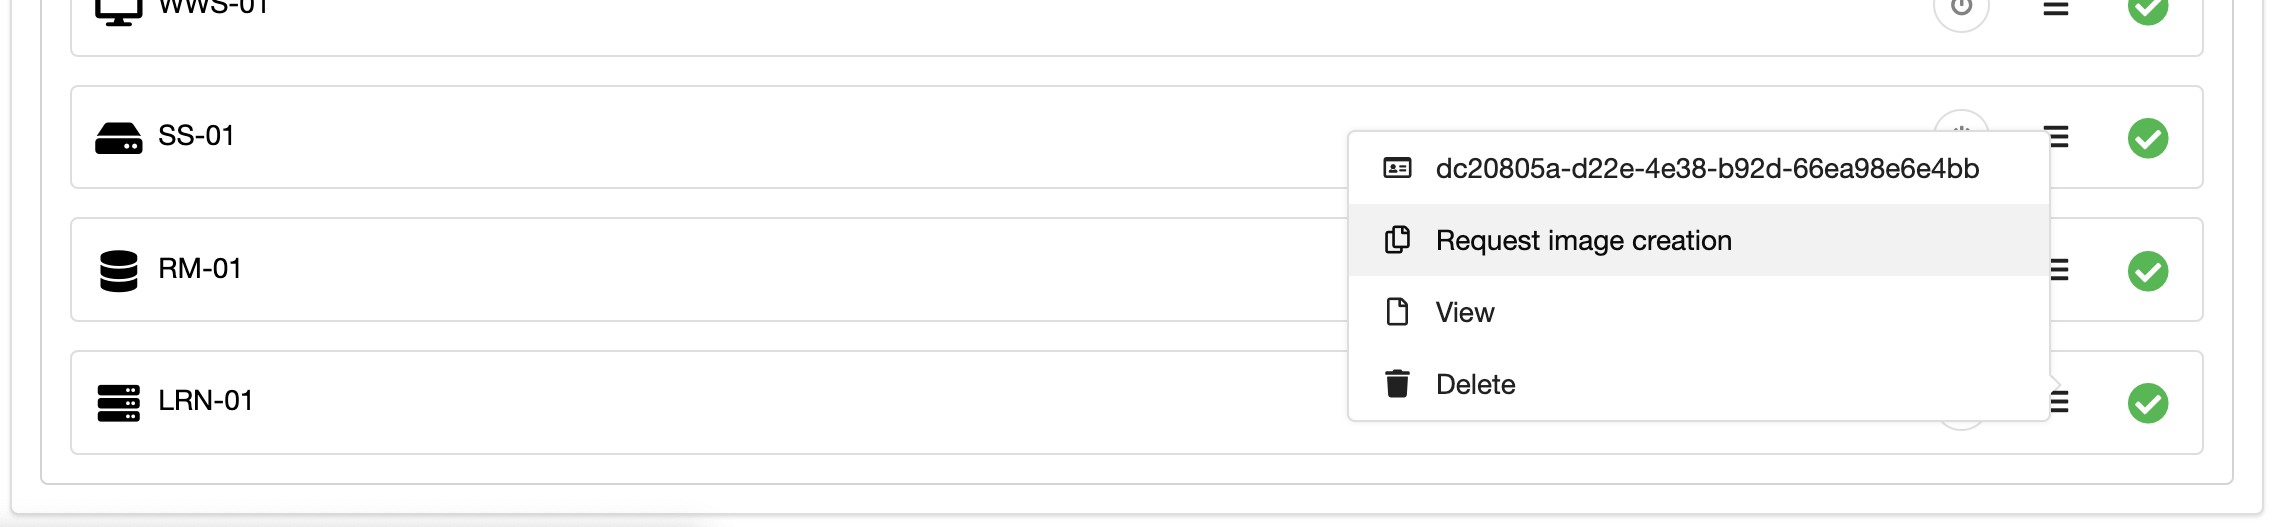Select "Request image creation" from the menu
Screen dimensions: 2278x527
click(x=1583, y=240)
